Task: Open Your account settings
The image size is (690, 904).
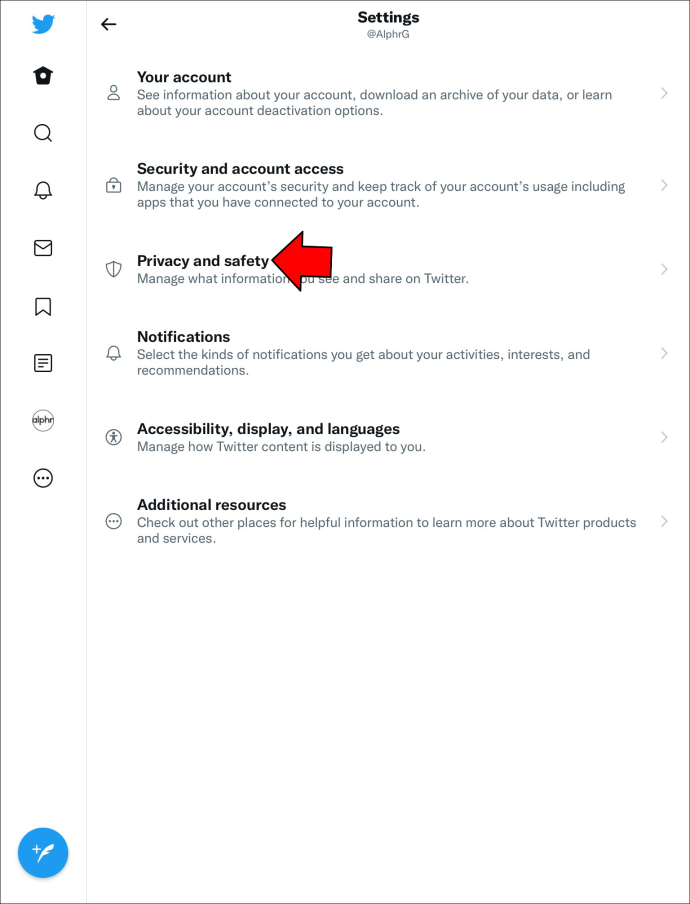Action: [388, 93]
